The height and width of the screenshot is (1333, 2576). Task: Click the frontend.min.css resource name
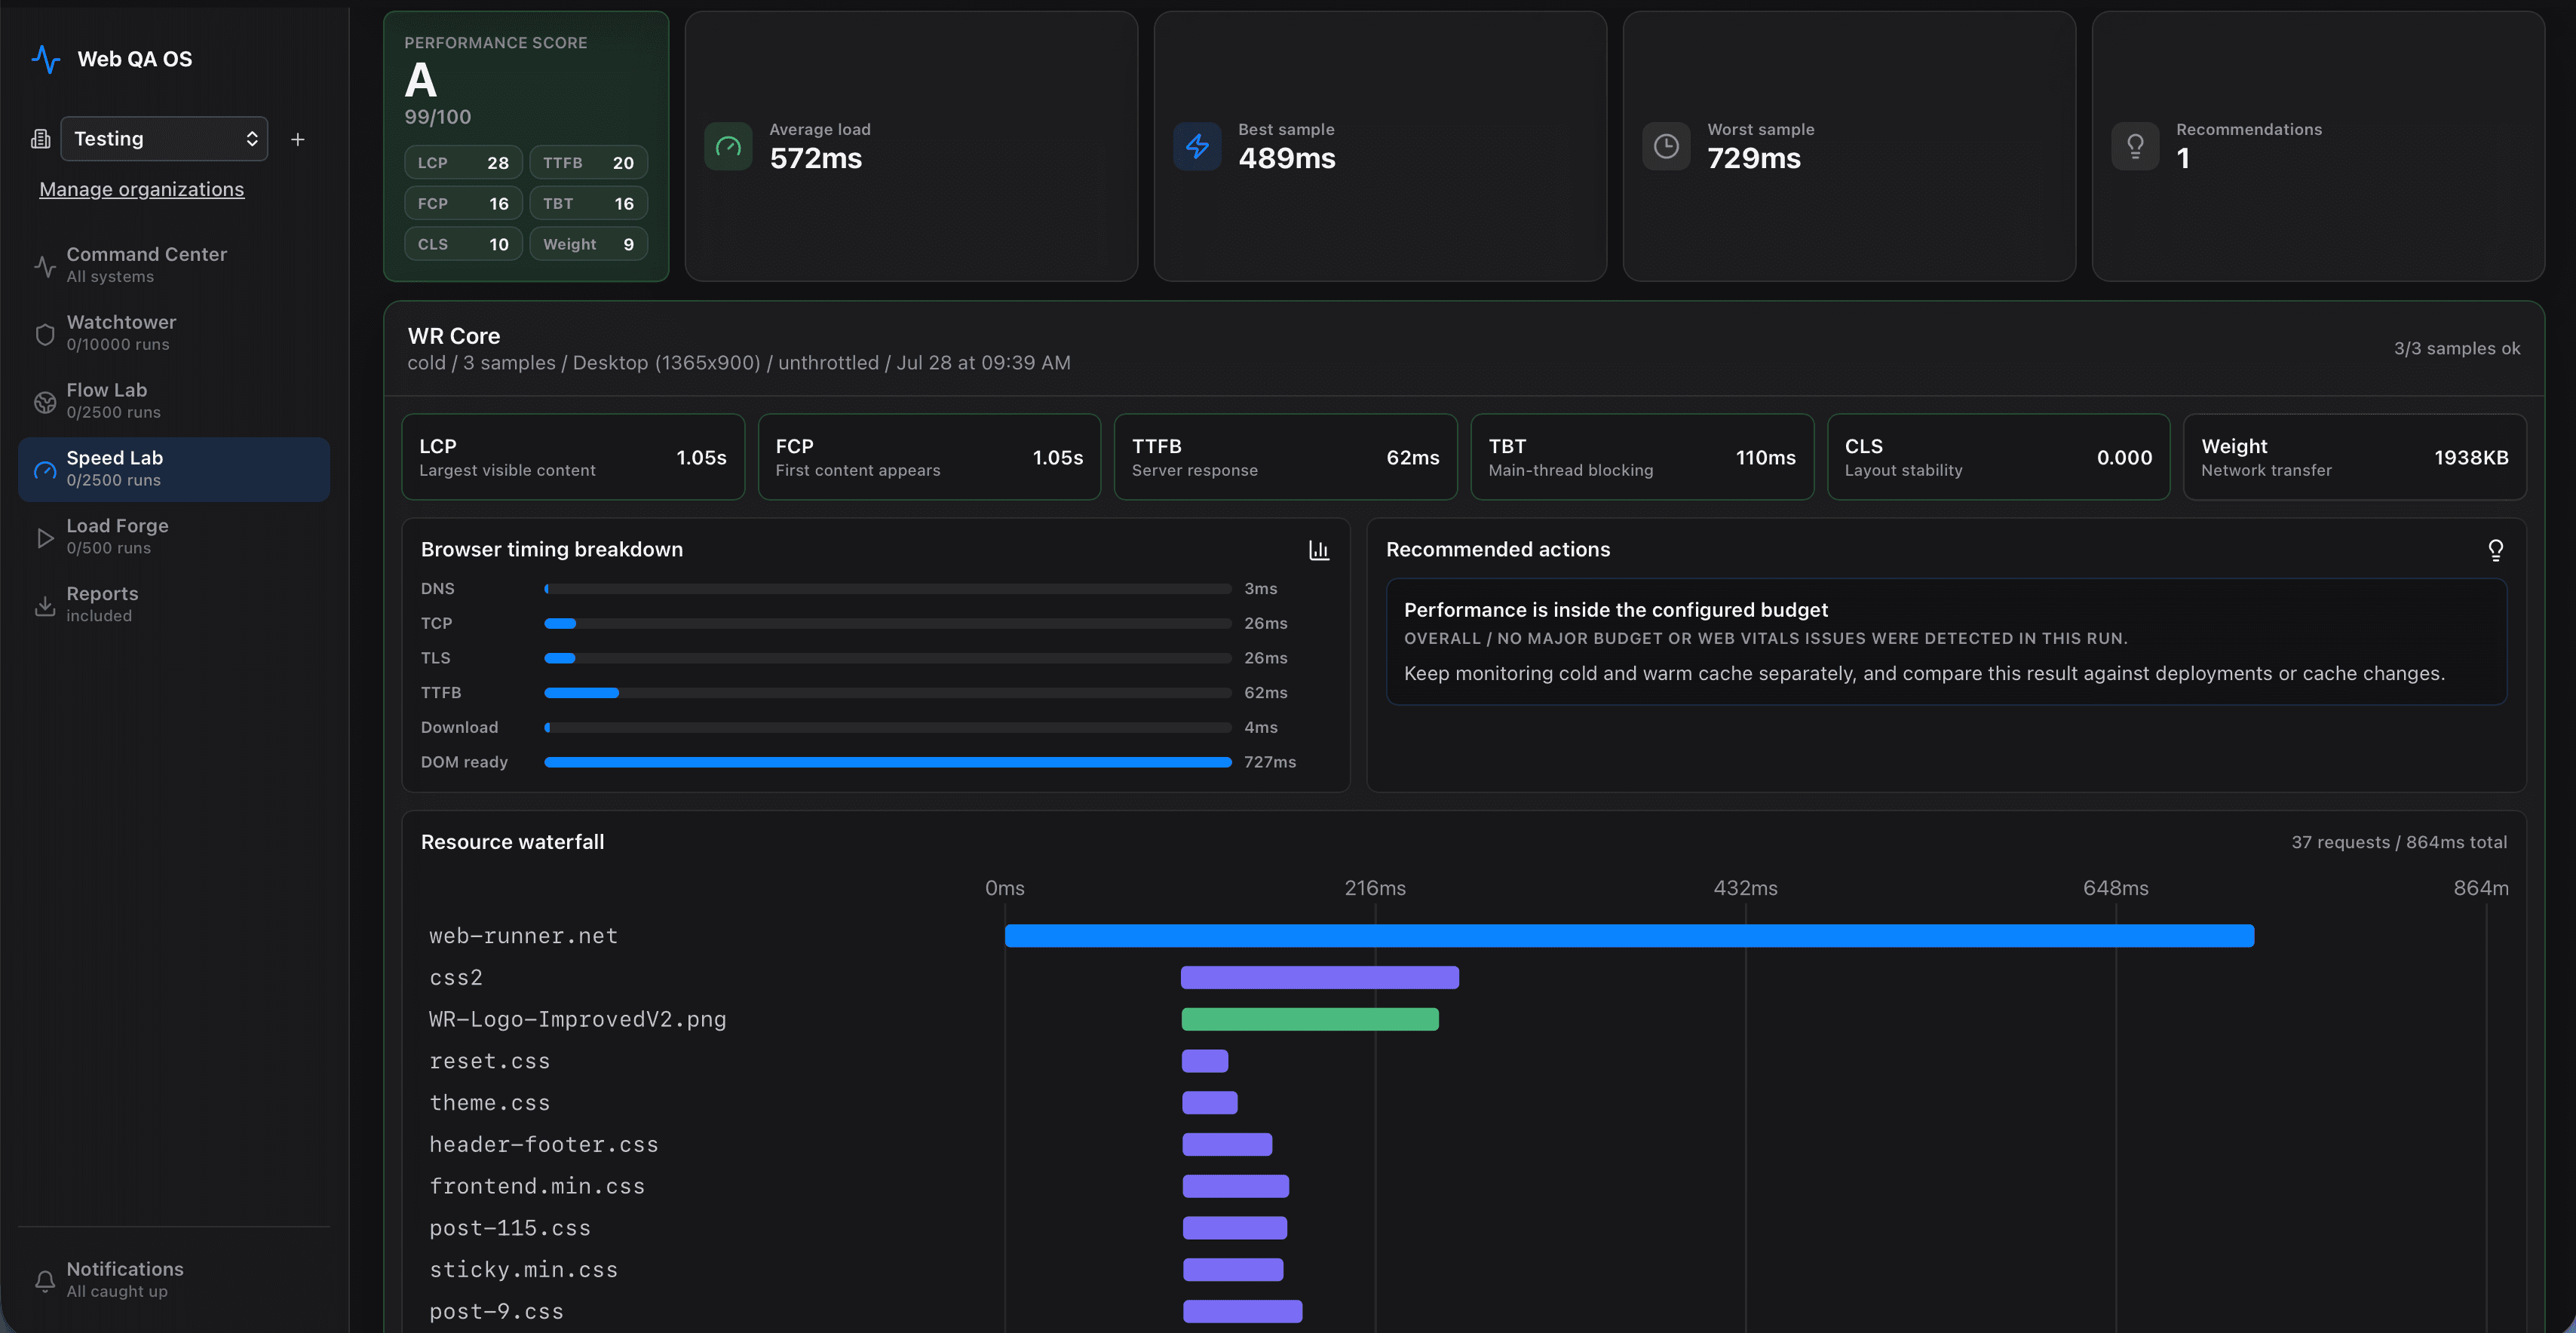537,1186
